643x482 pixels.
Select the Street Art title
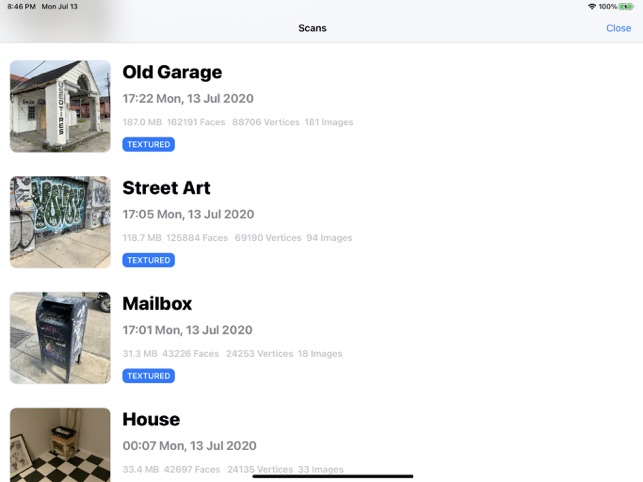click(166, 188)
